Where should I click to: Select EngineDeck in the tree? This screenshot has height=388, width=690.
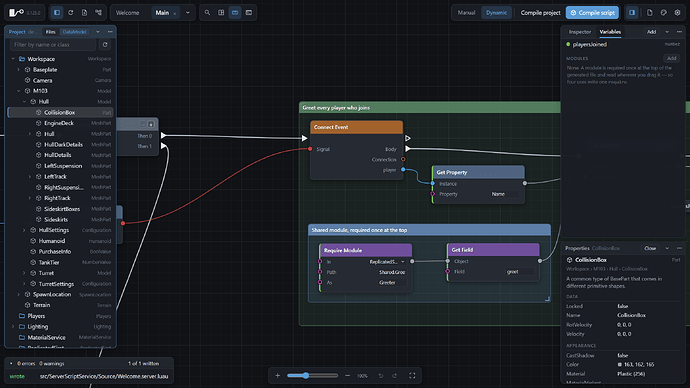(x=60, y=123)
